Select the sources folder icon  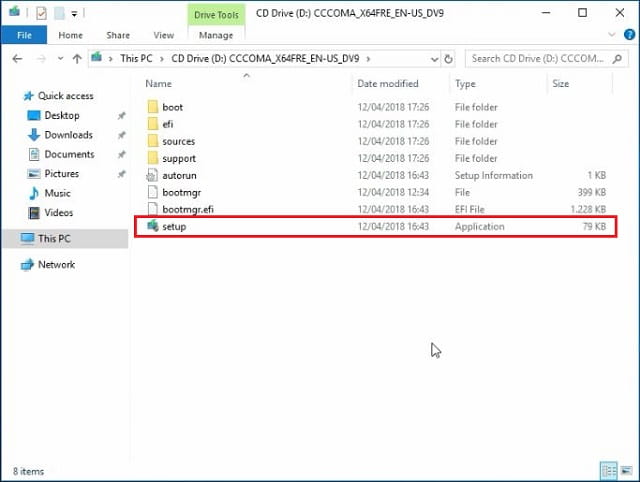pyautogui.click(x=153, y=141)
